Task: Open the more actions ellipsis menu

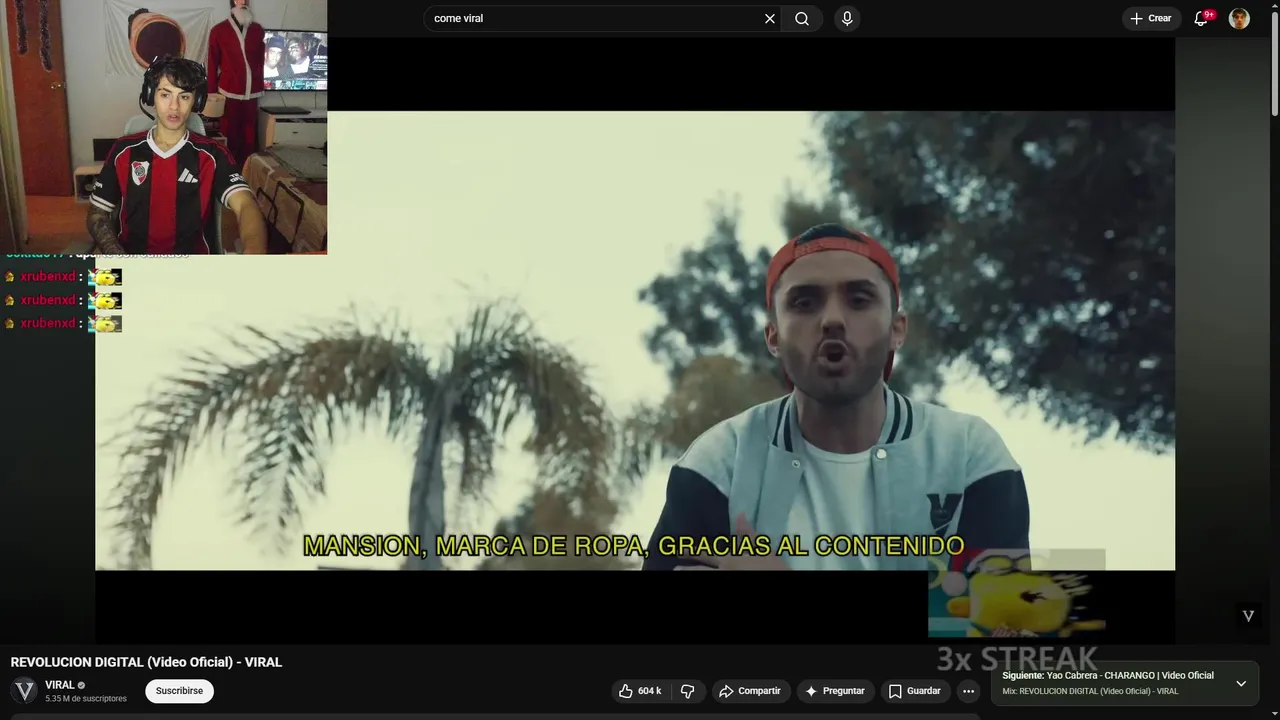Action: pos(968,691)
